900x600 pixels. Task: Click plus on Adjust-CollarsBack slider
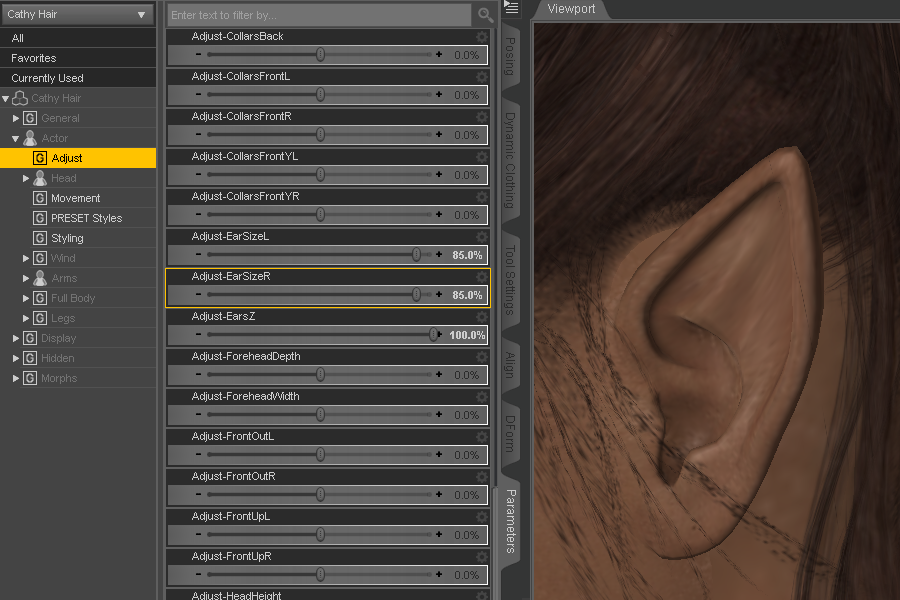439,55
